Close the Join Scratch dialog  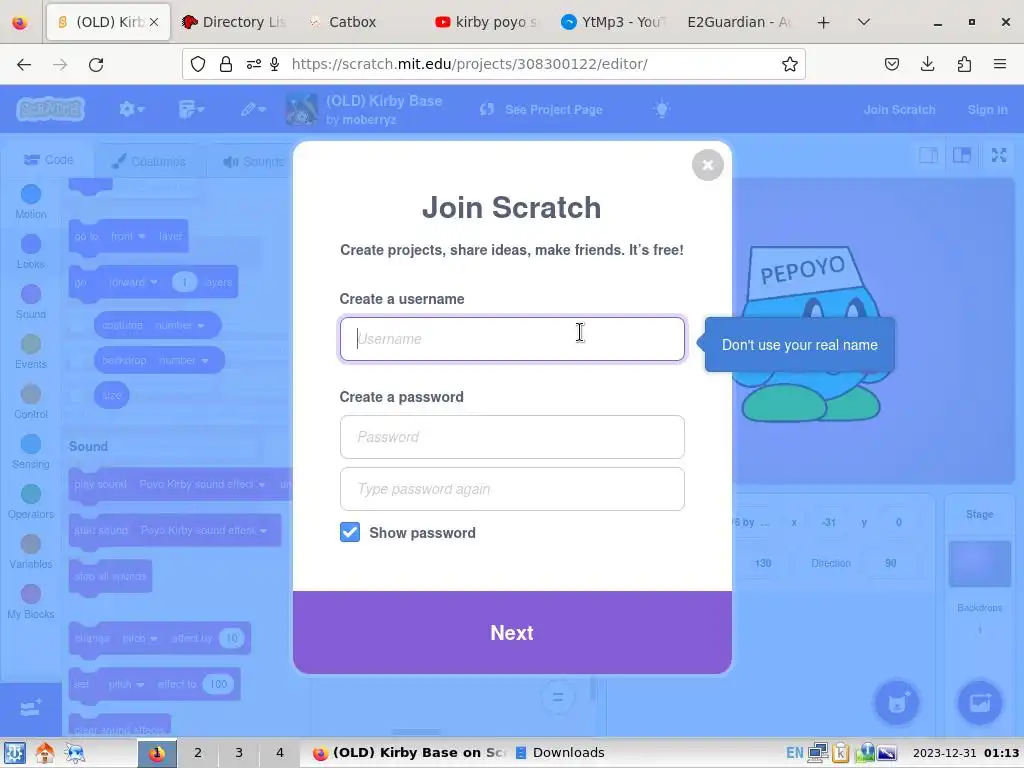pos(707,165)
